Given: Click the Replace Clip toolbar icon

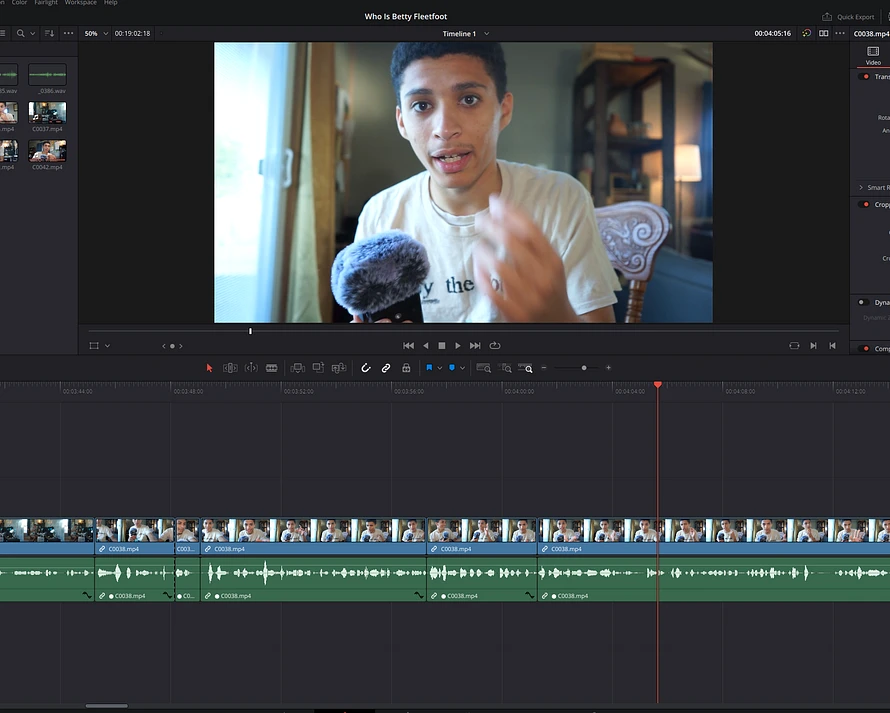Looking at the screenshot, I should tap(339, 368).
